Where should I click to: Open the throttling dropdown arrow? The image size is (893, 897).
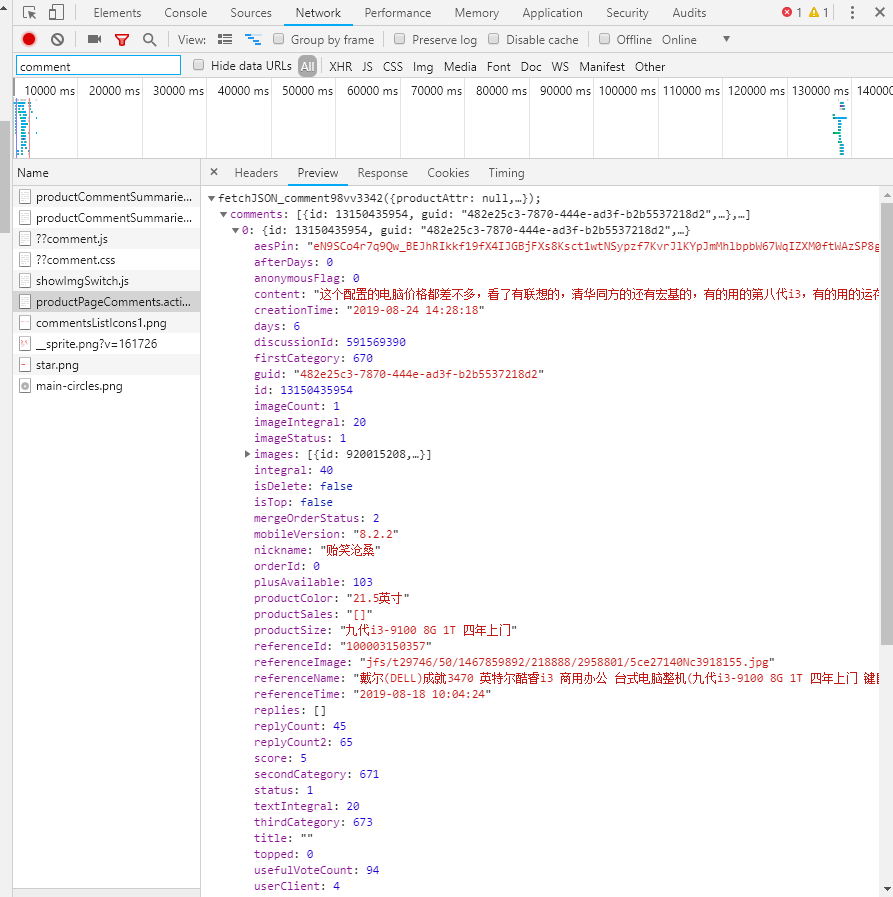pos(727,39)
